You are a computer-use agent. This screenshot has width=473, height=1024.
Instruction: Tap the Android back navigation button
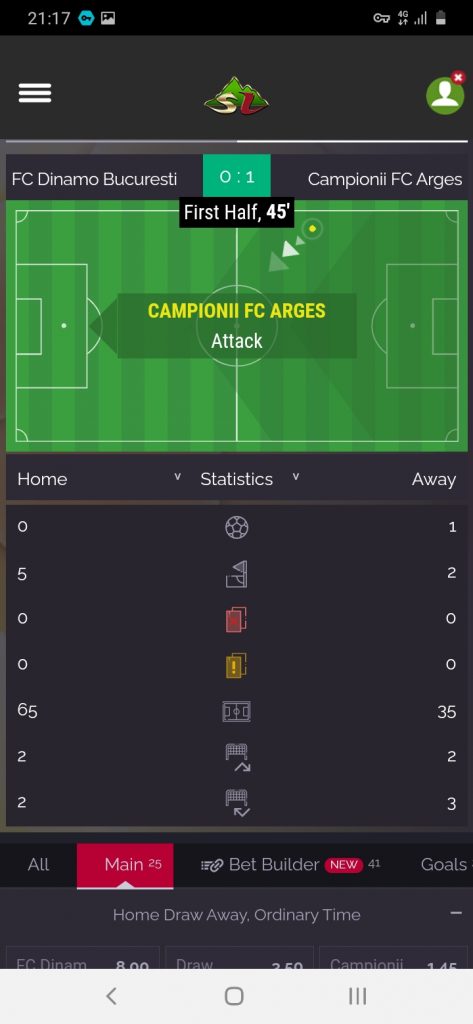pos(112,996)
